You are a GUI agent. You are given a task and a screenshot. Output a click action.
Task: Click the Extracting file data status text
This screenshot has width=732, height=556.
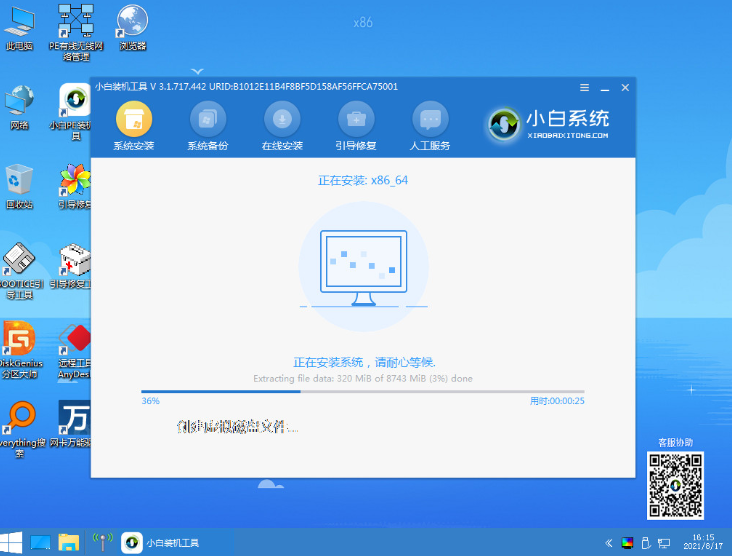click(363, 379)
